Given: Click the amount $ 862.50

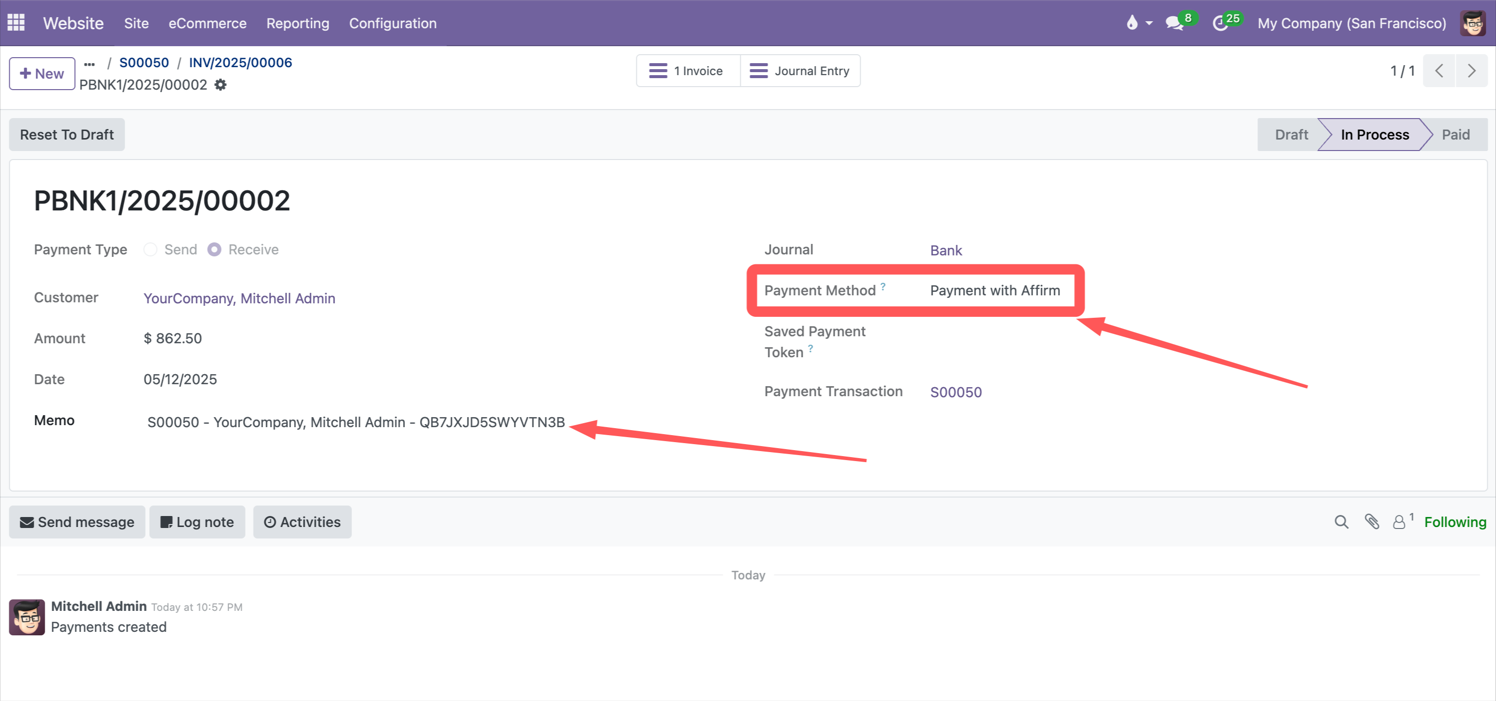Looking at the screenshot, I should [173, 338].
